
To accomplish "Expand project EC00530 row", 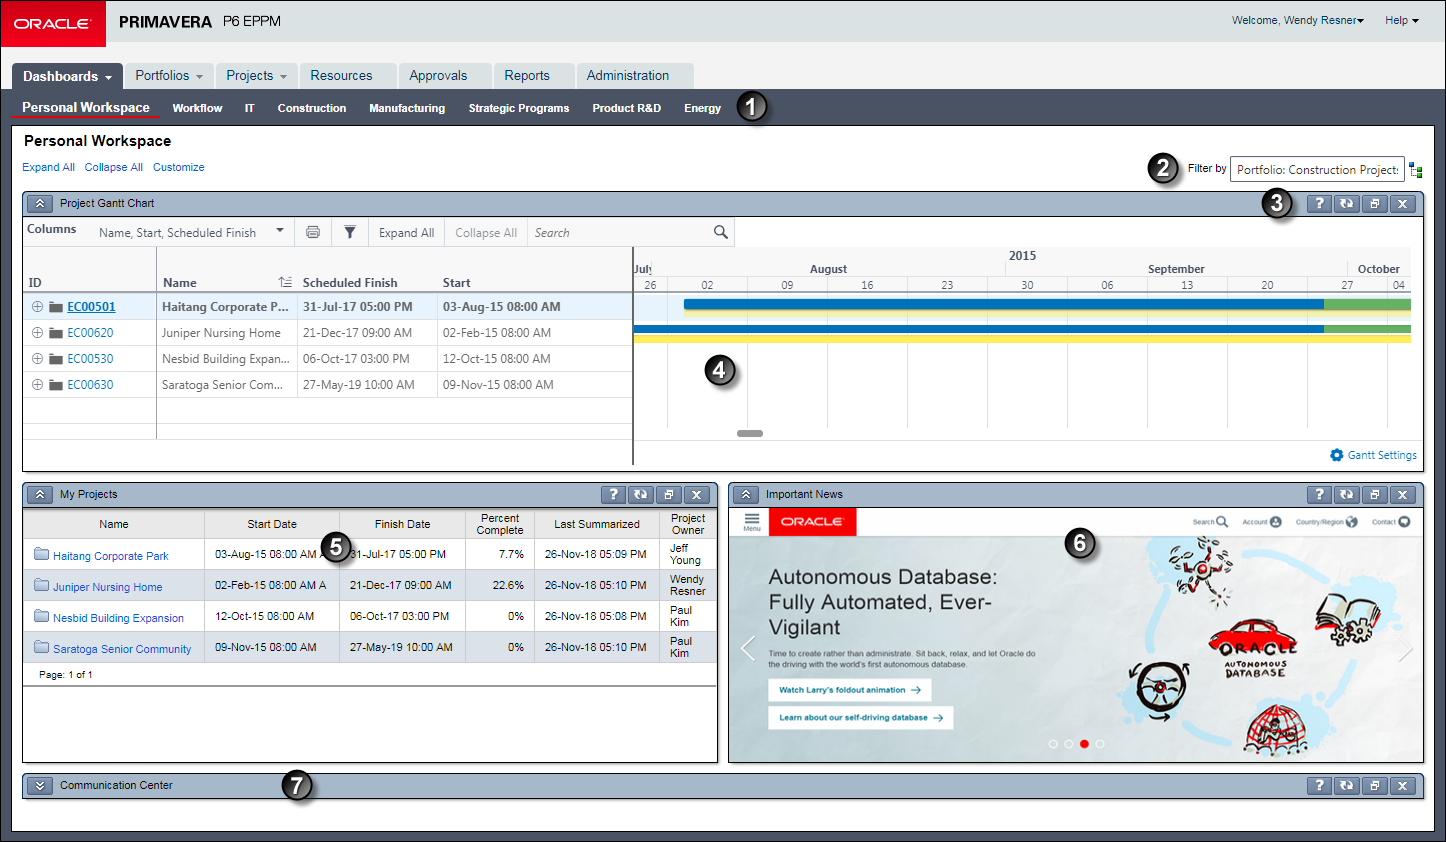I will [x=37, y=359].
